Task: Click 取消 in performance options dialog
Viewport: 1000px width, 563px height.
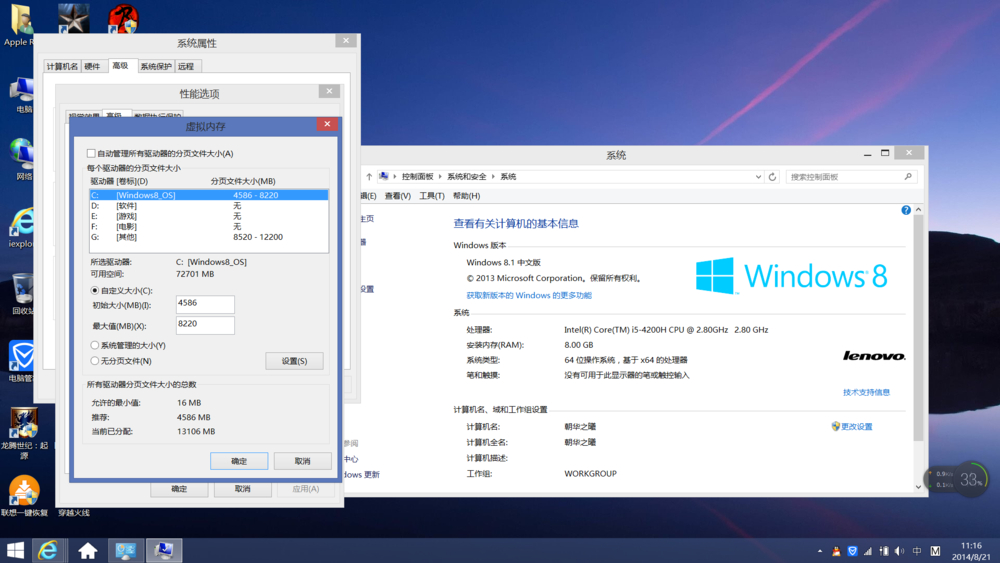Action: coord(242,489)
